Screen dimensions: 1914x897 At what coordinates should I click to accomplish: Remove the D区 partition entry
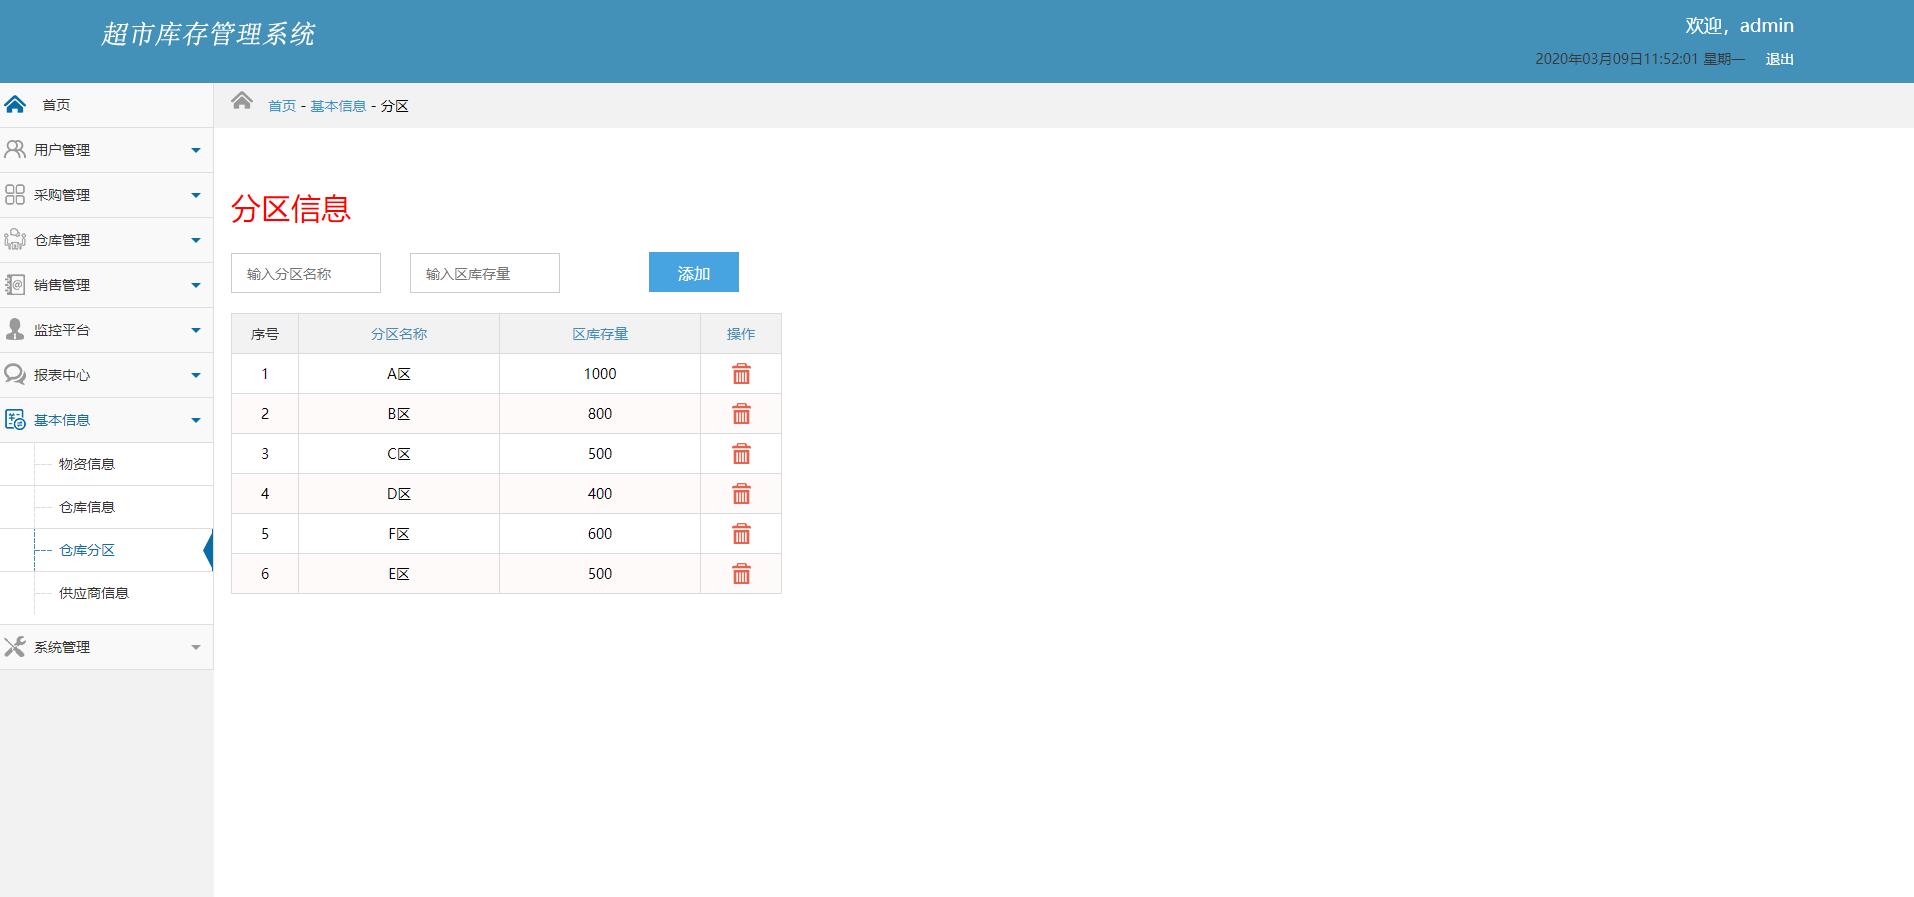click(x=741, y=494)
